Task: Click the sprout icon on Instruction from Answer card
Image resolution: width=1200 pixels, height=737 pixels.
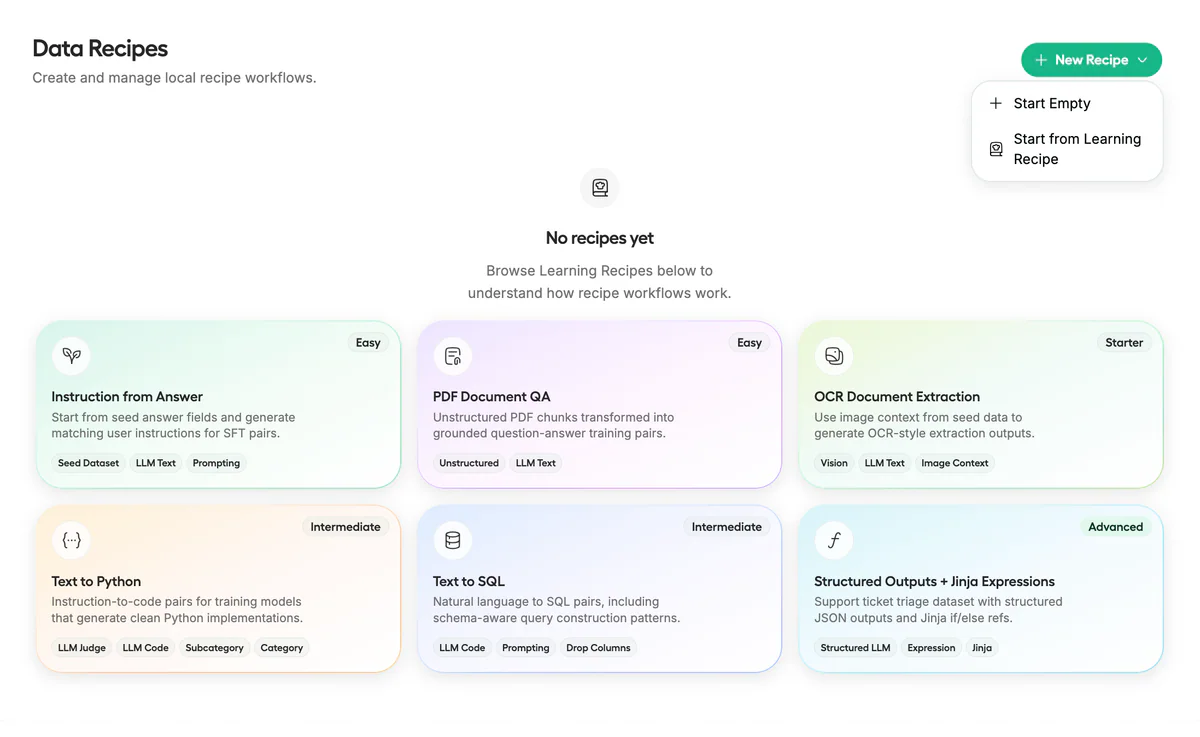Action: (x=71, y=355)
